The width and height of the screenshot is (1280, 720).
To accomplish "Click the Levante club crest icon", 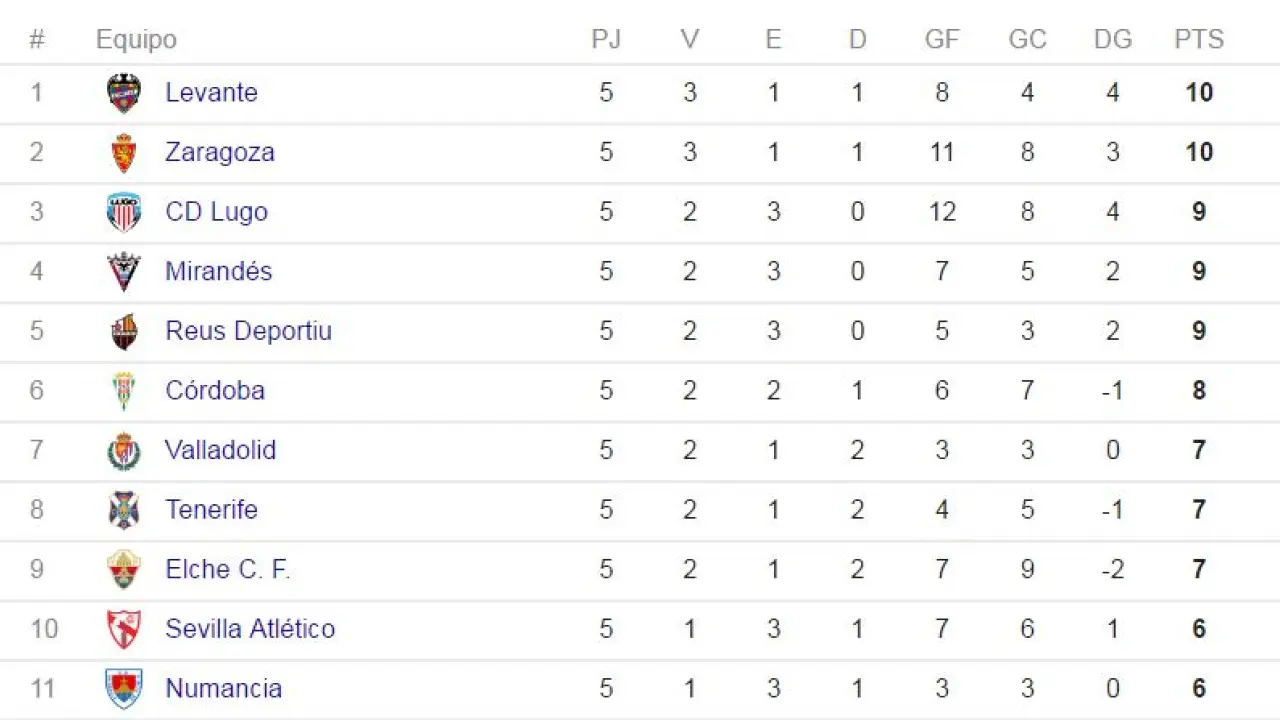I will pos(124,93).
